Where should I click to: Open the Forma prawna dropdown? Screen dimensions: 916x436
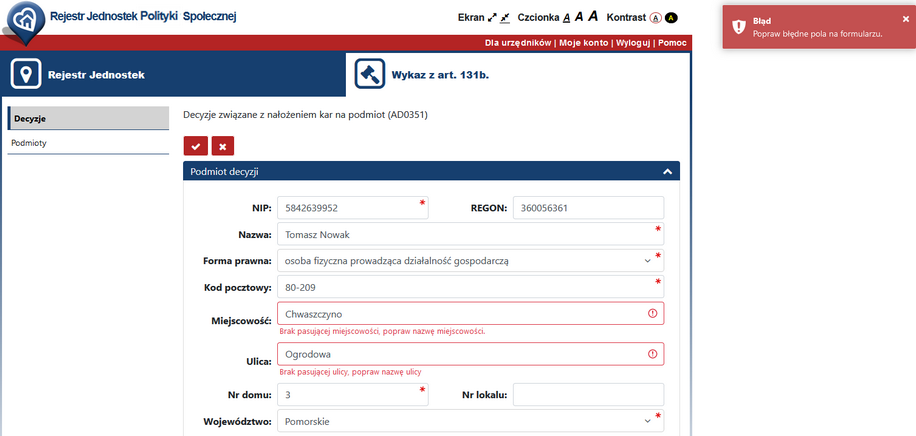(471, 261)
